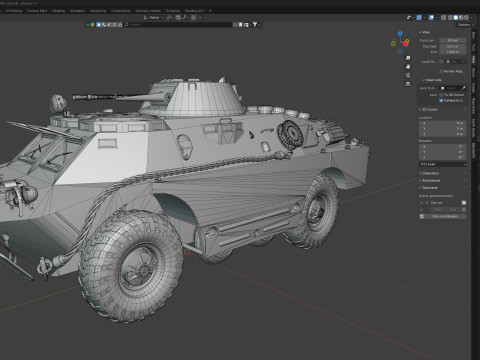Open object types visibility selector
The width and height of the screenshot is (480, 360).
pos(409,17)
